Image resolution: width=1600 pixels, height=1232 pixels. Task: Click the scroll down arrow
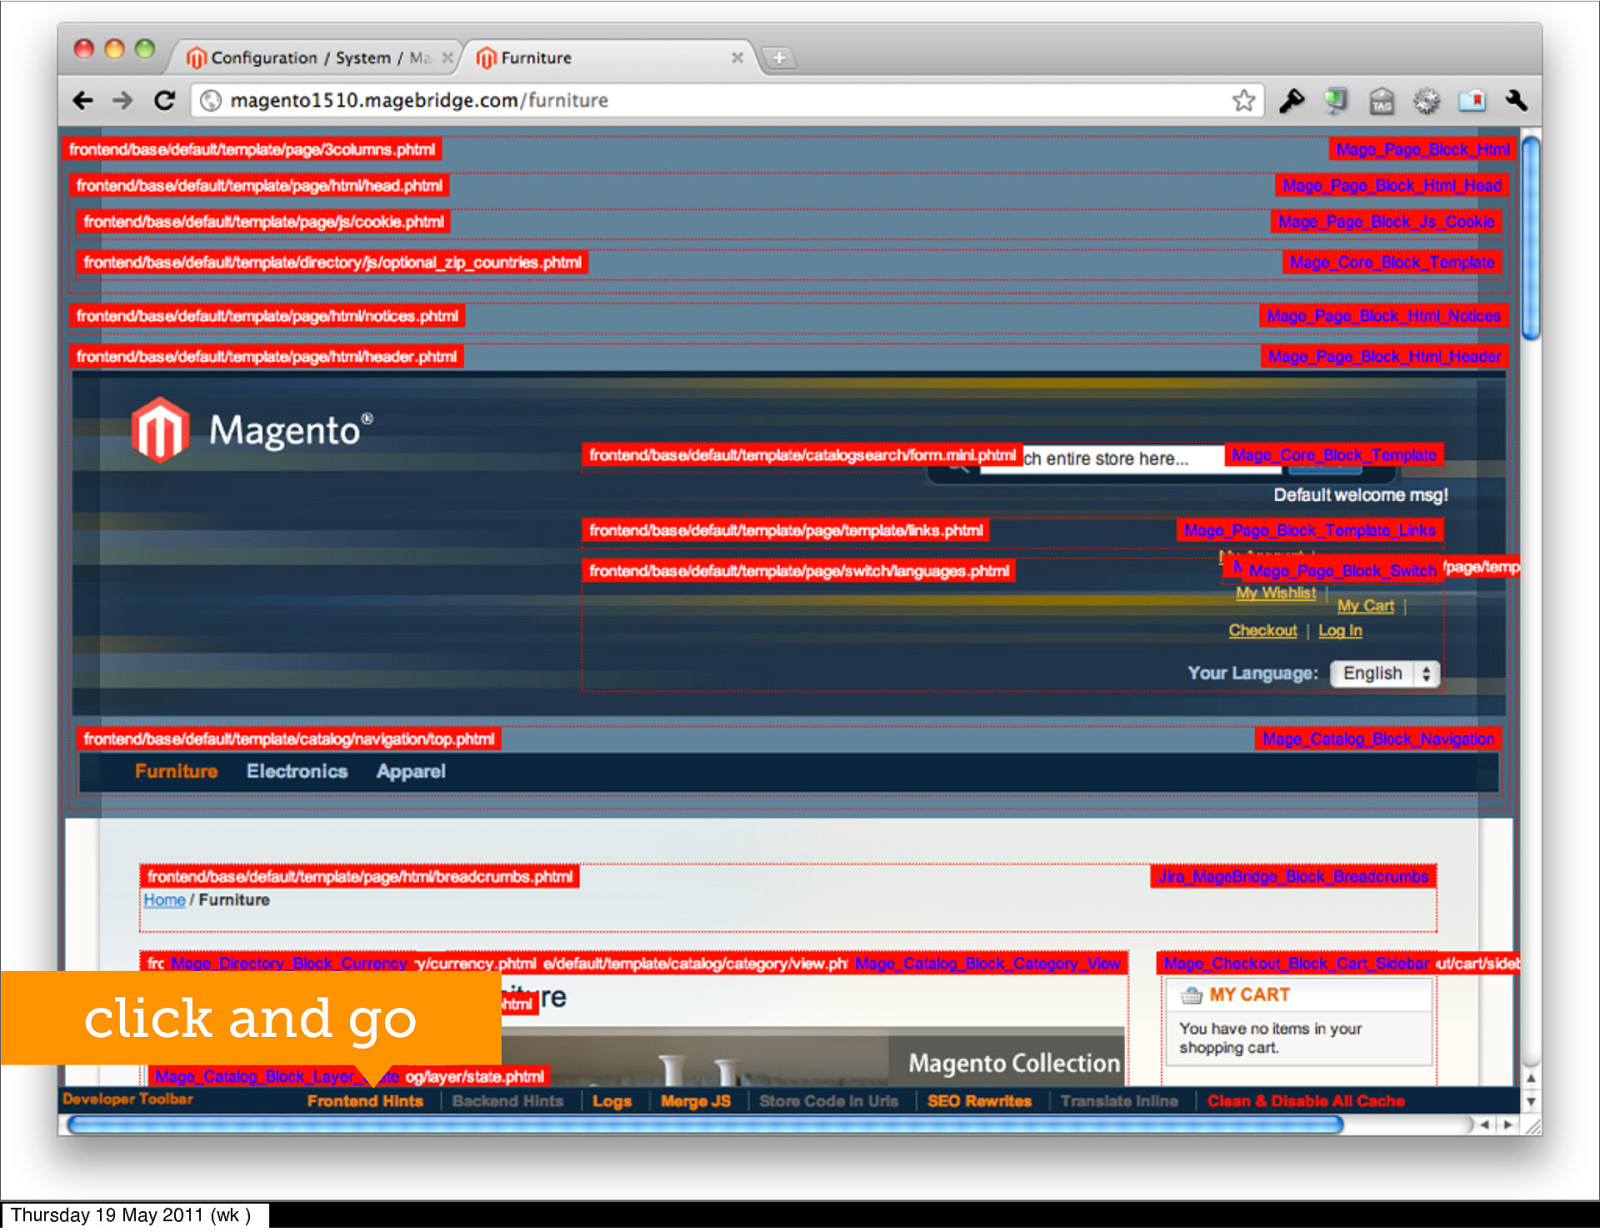pos(1530,1101)
